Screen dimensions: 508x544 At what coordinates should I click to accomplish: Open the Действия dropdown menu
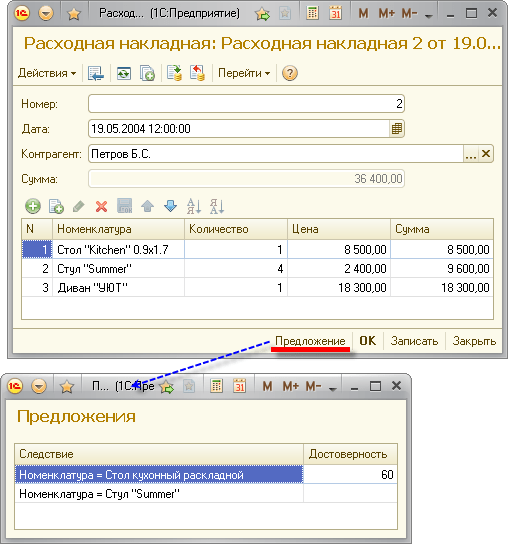47,73
